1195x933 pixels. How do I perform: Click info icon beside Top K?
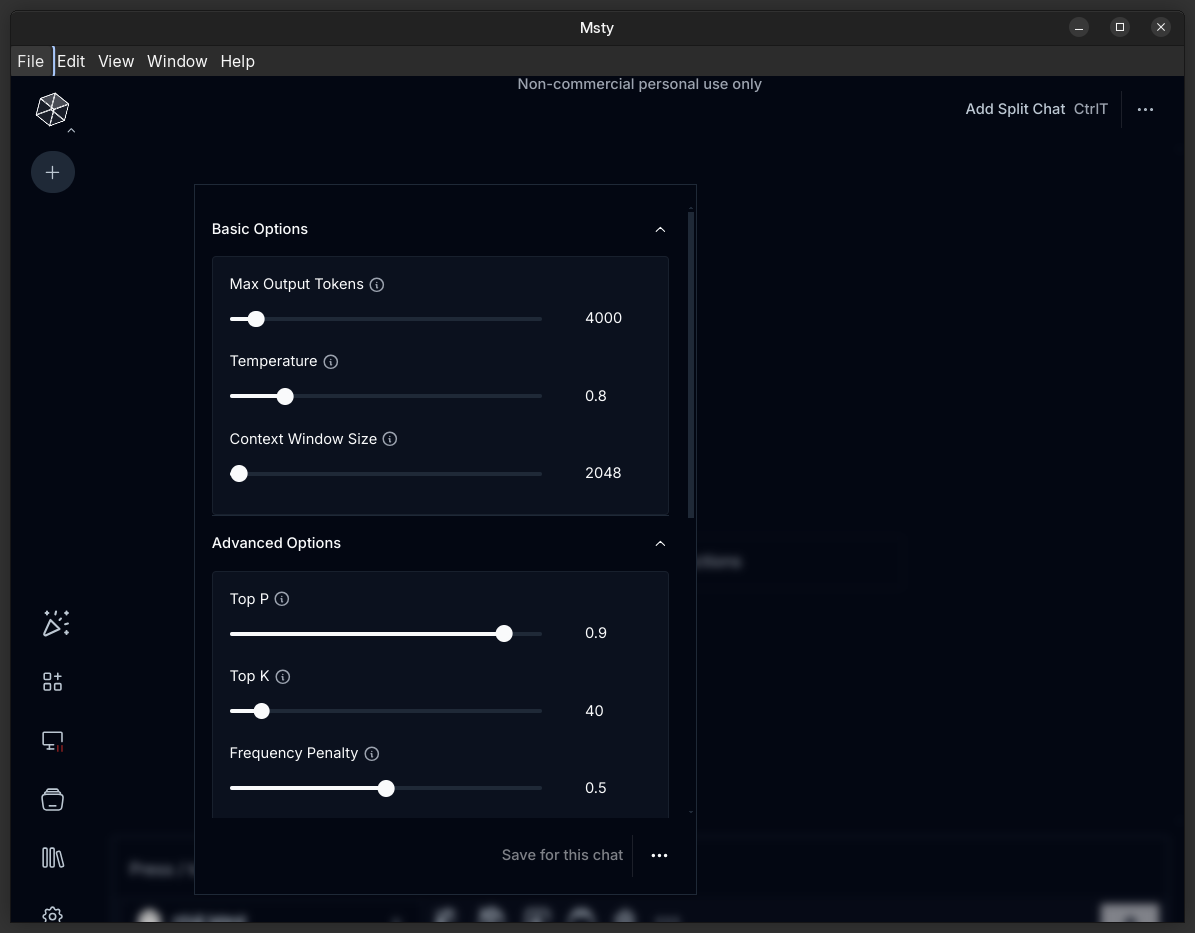(x=283, y=677)
